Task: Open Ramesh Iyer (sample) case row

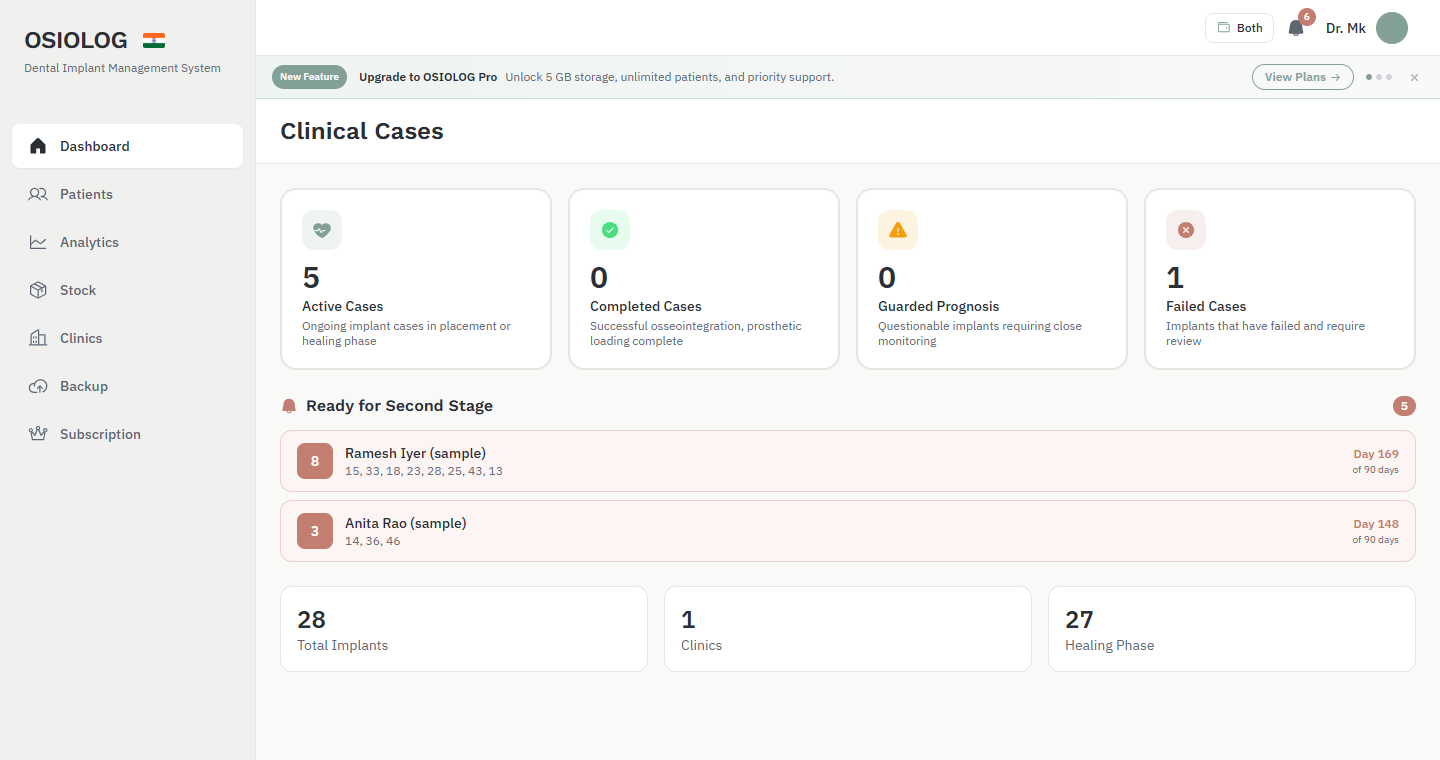Action: pos(848,461)
